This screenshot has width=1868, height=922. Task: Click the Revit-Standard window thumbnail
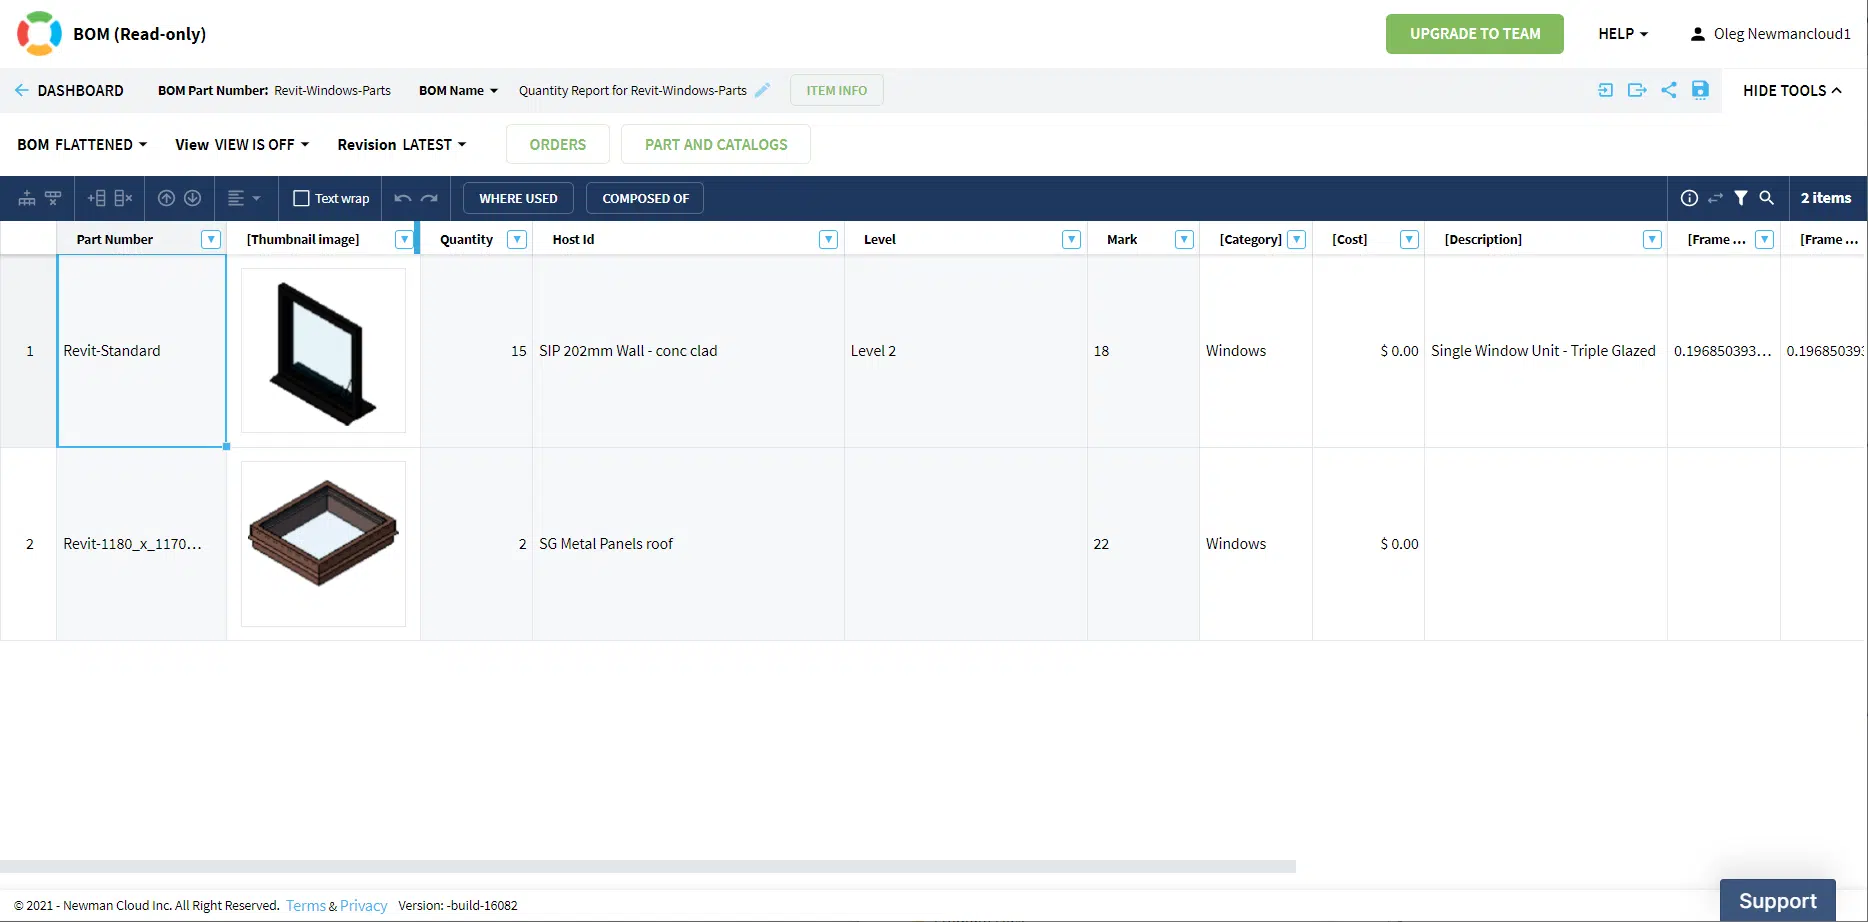pyautogui.click(x=323, y=350)
